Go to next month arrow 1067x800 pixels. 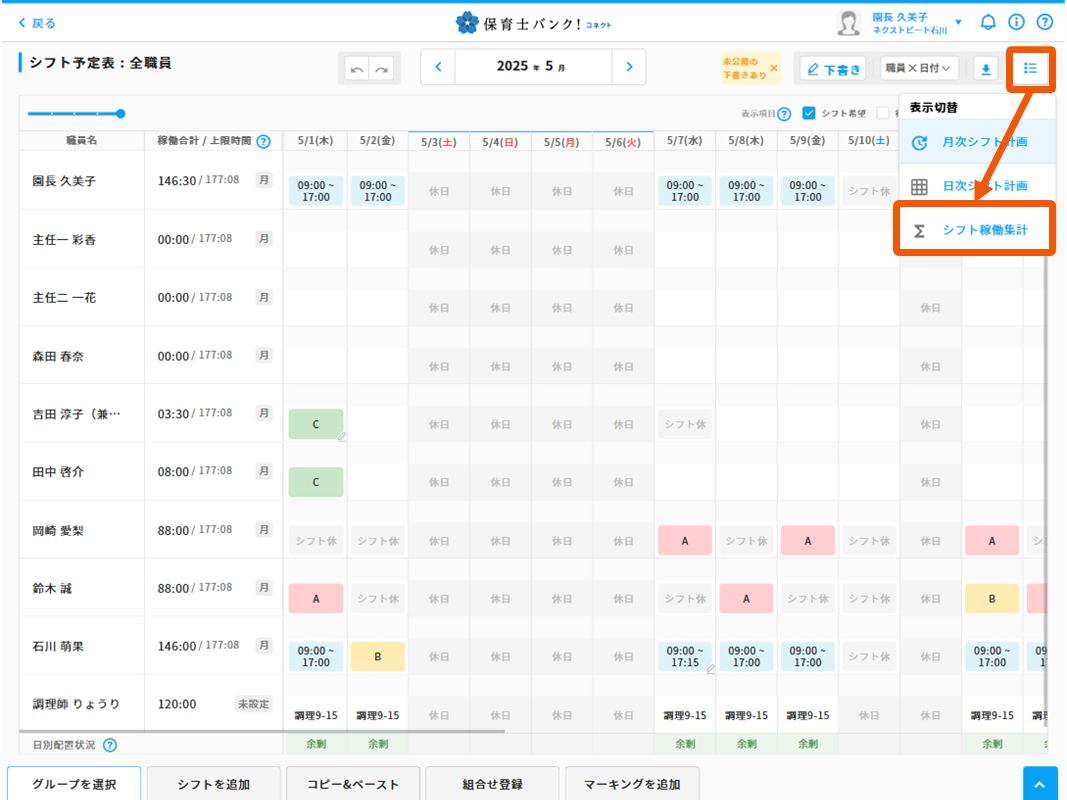[629, 67]
